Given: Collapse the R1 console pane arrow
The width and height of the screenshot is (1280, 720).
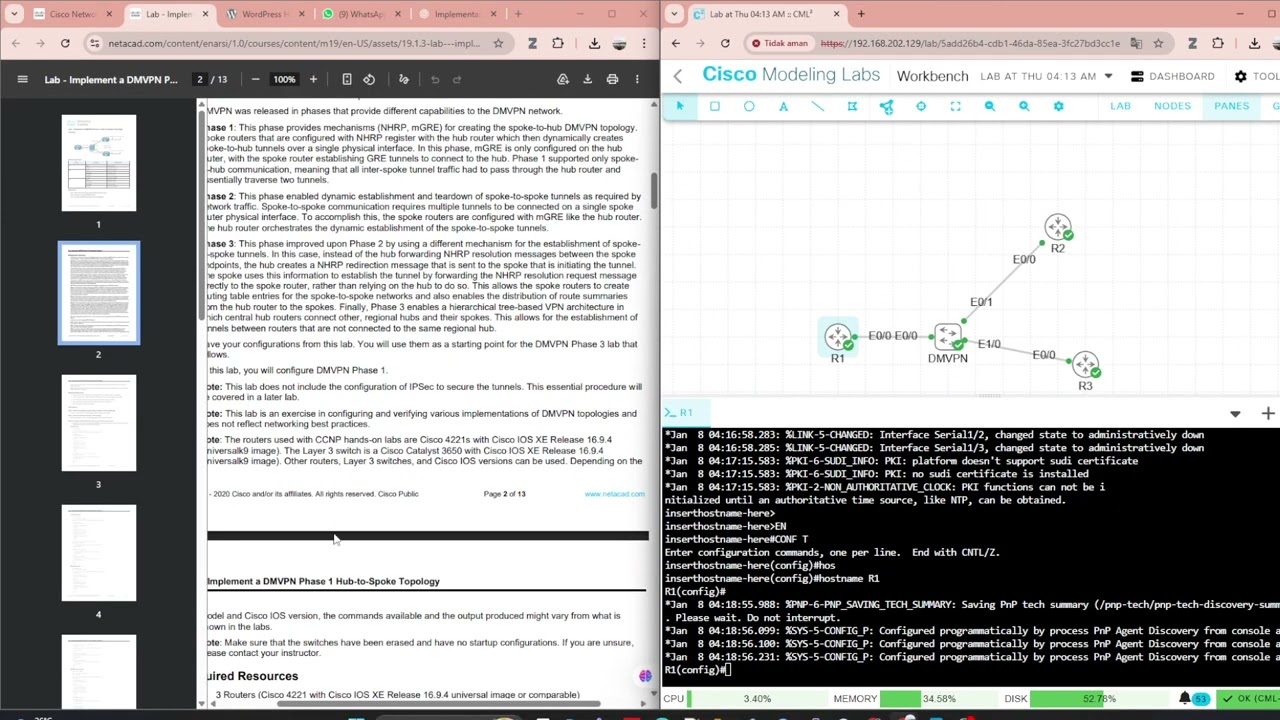Looking at the screenshot, I should pos(1235,413).
